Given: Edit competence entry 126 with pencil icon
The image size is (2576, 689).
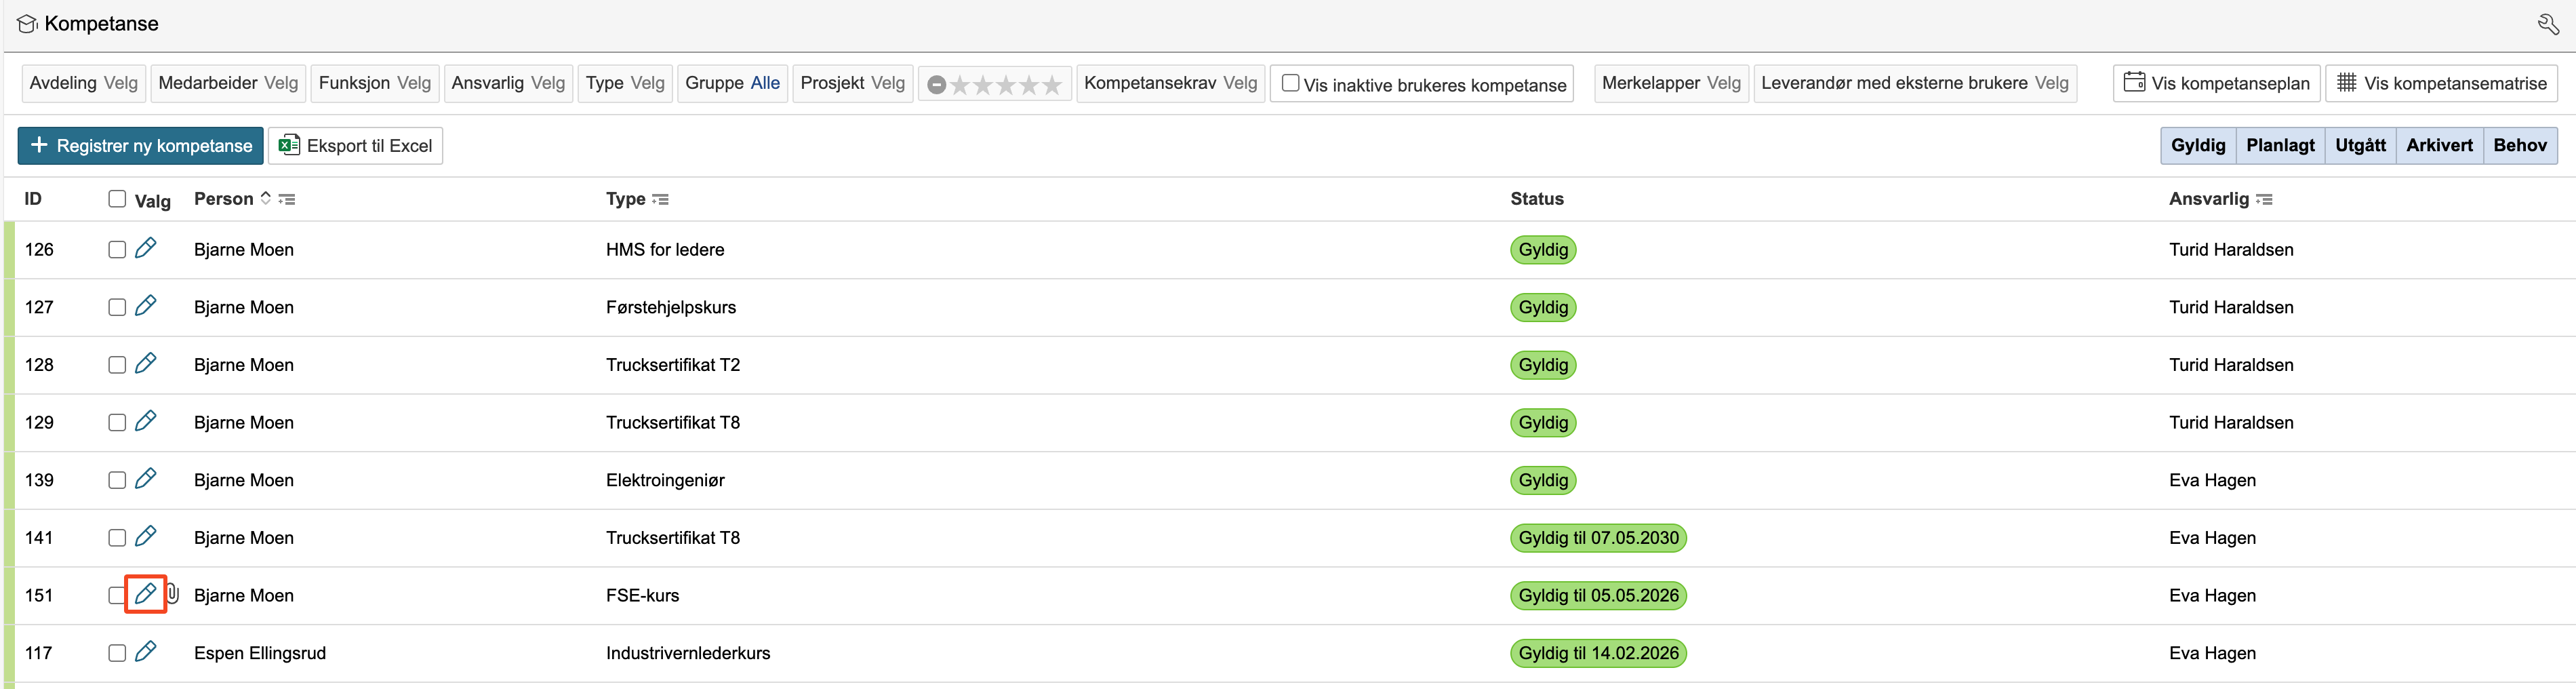Looking at the screenshot, I should click(x=145, y=248).
